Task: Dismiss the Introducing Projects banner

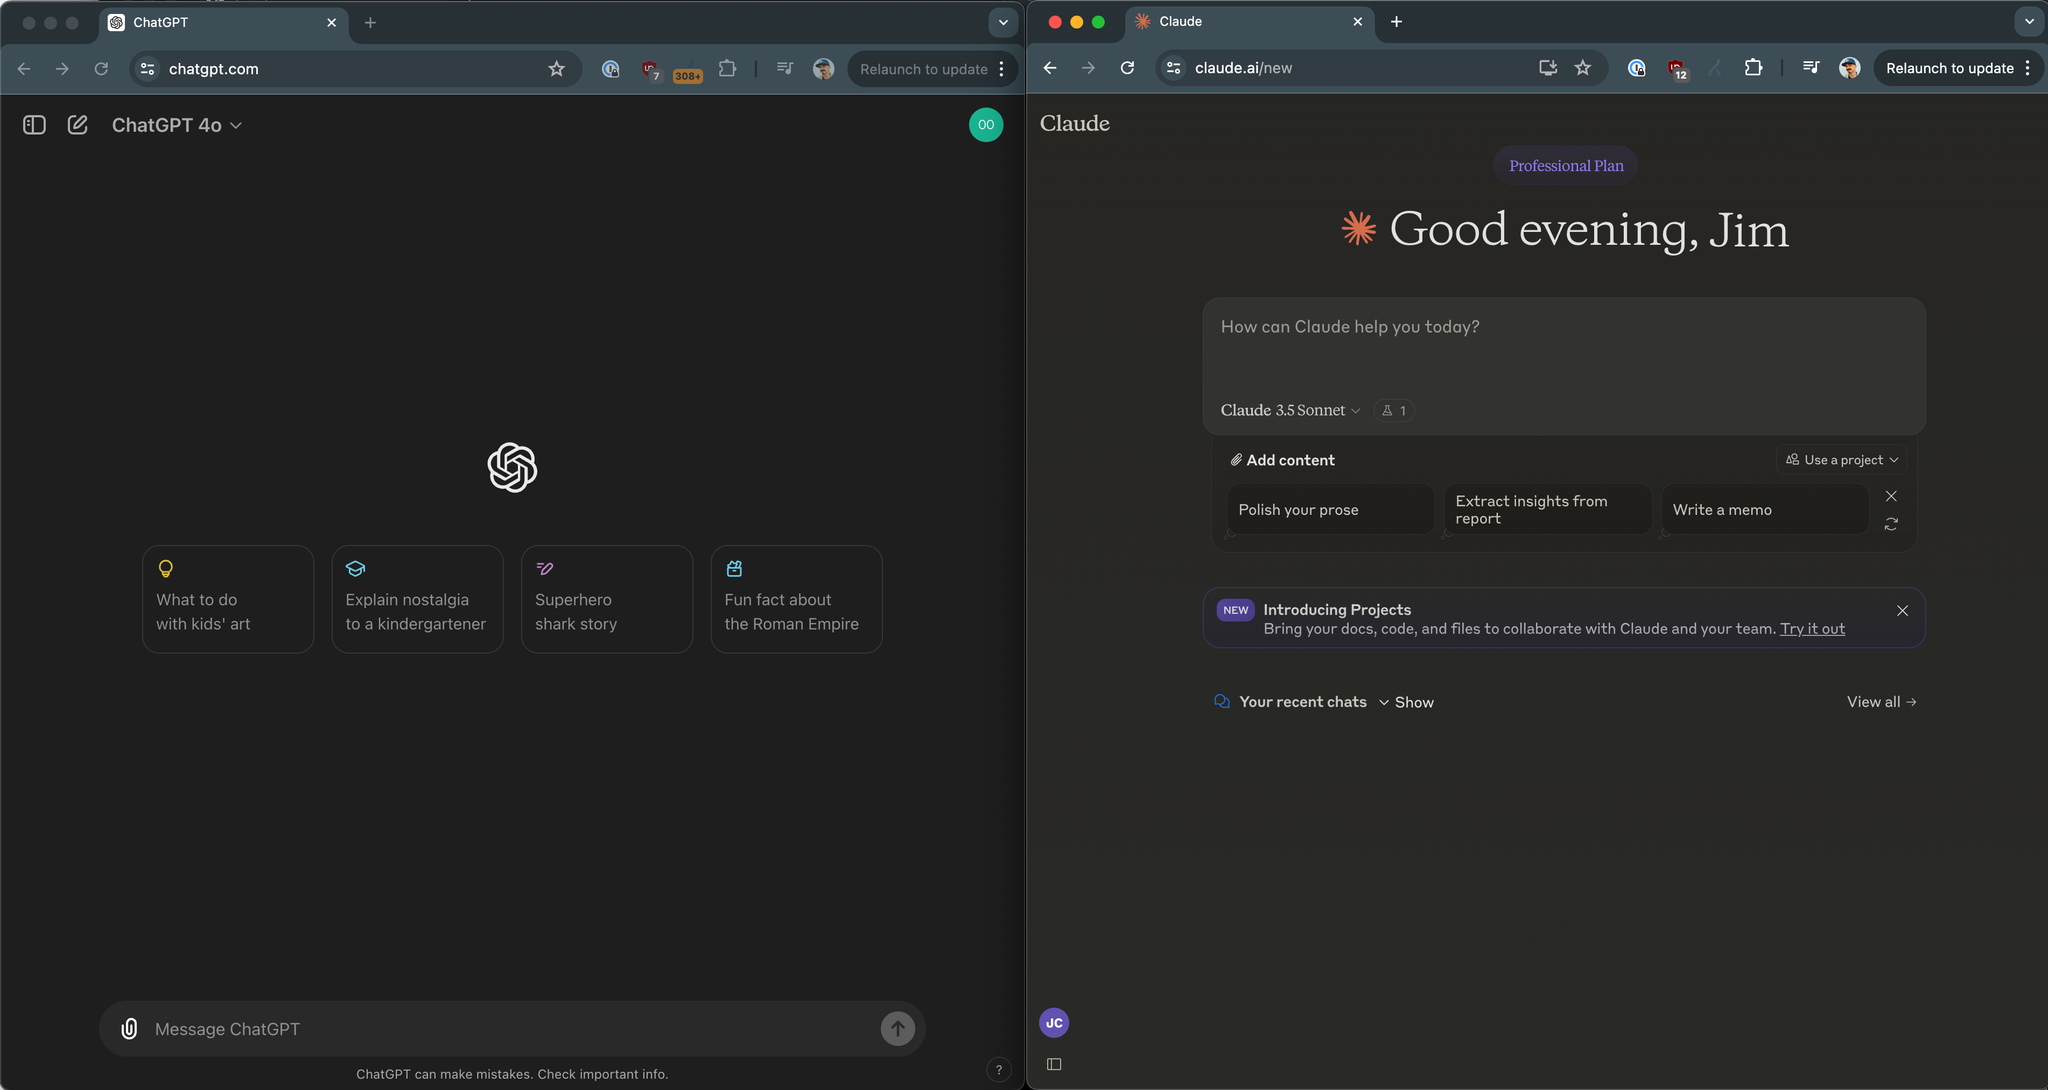Action: (1901, 611)
